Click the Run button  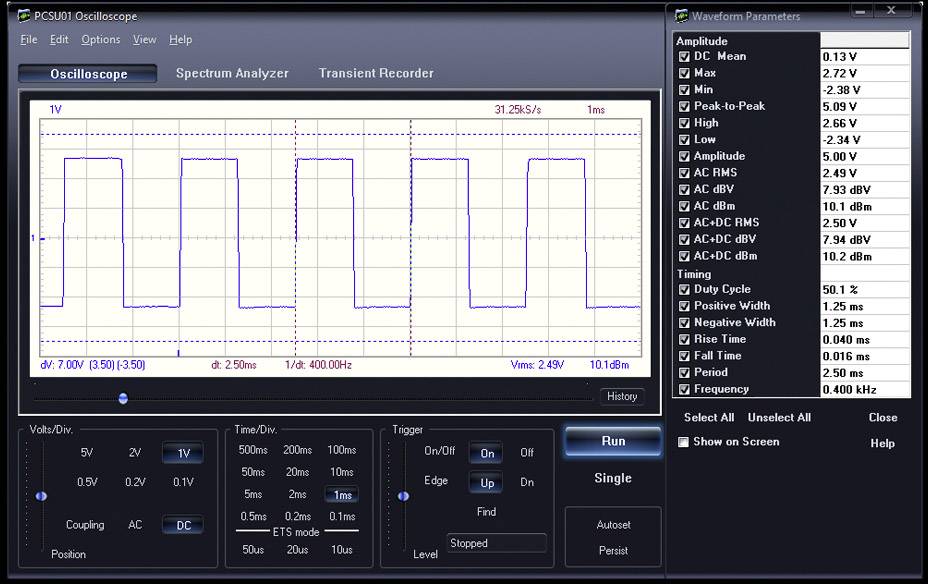click(x=612, y=439)
